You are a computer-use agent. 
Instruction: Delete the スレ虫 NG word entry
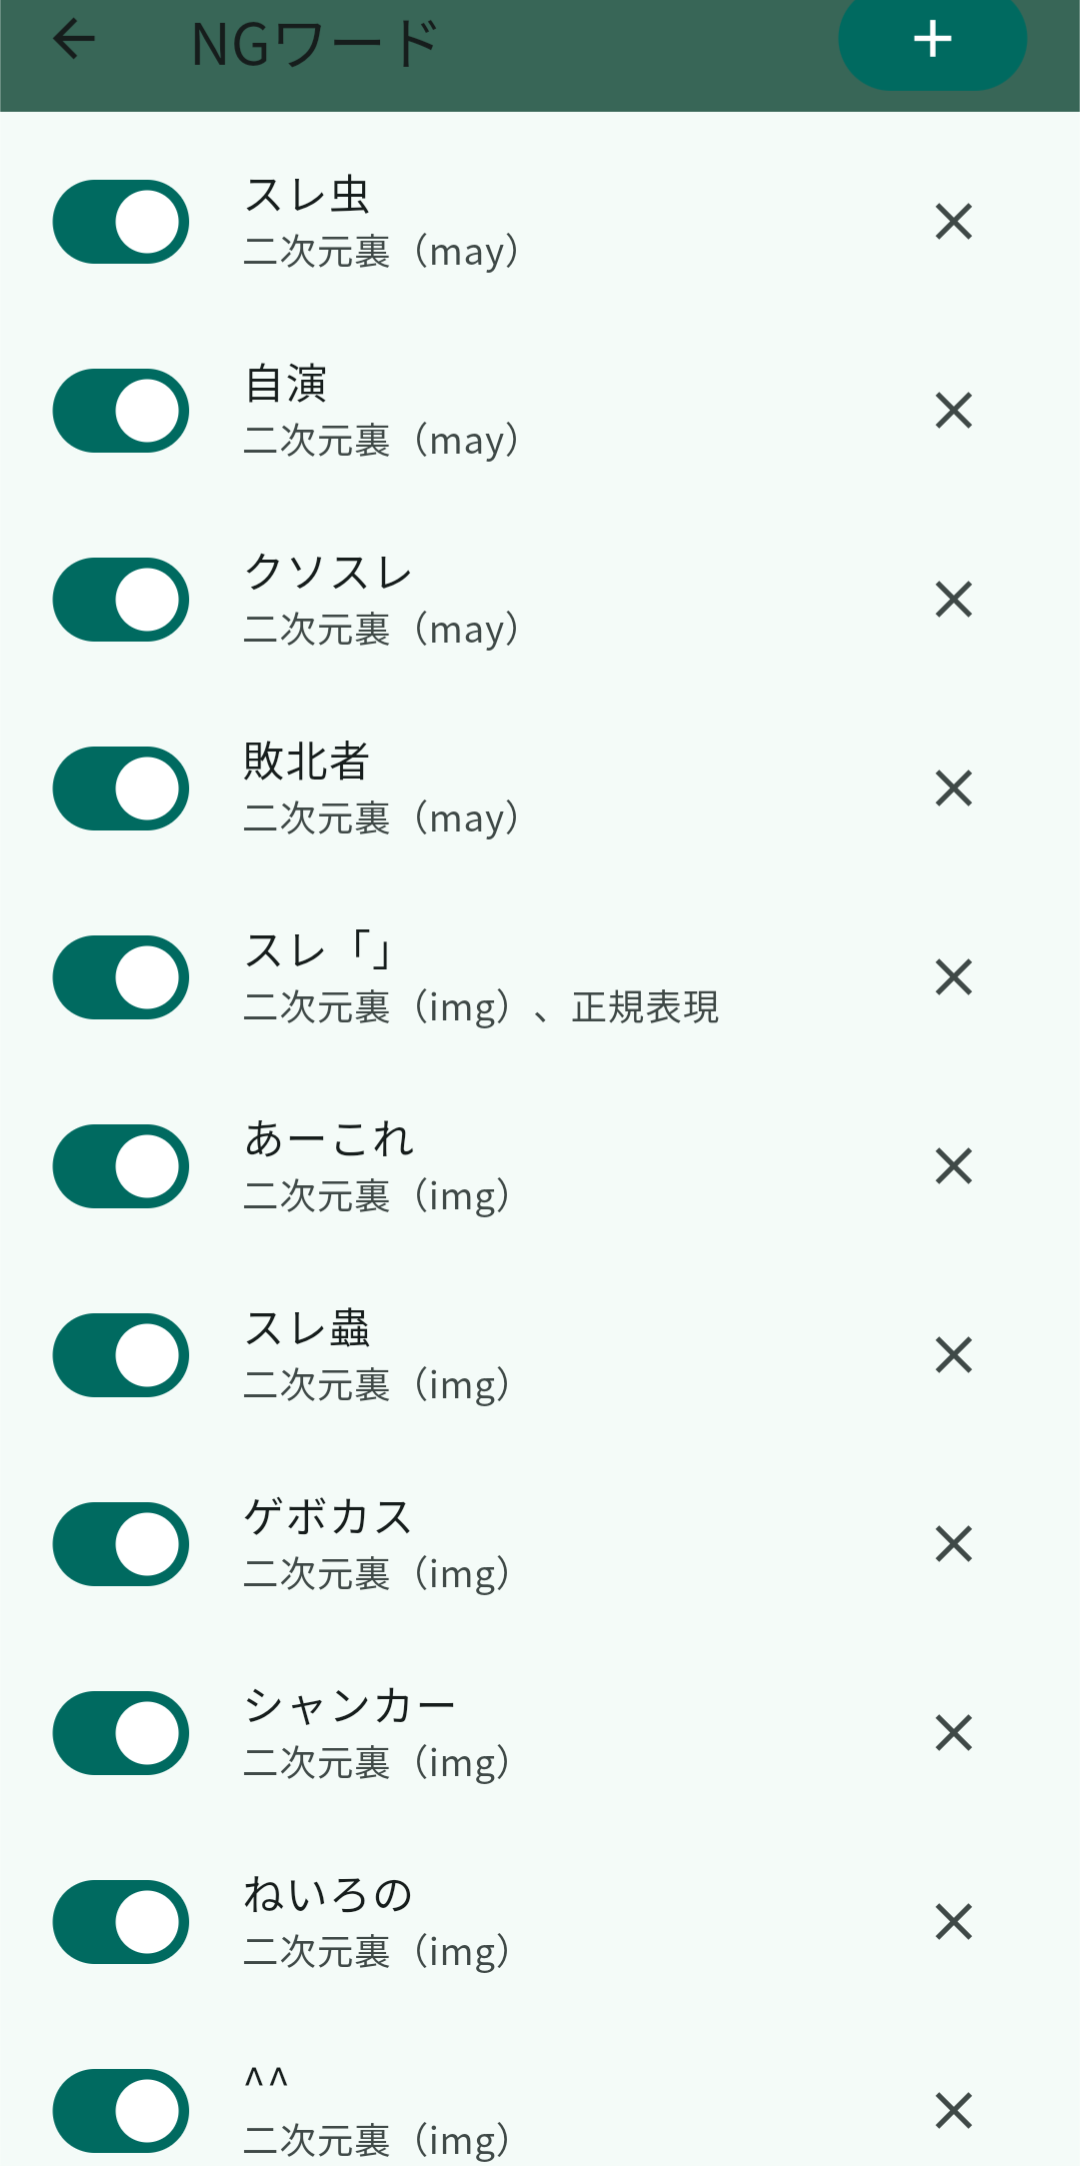tap(953, 222)
